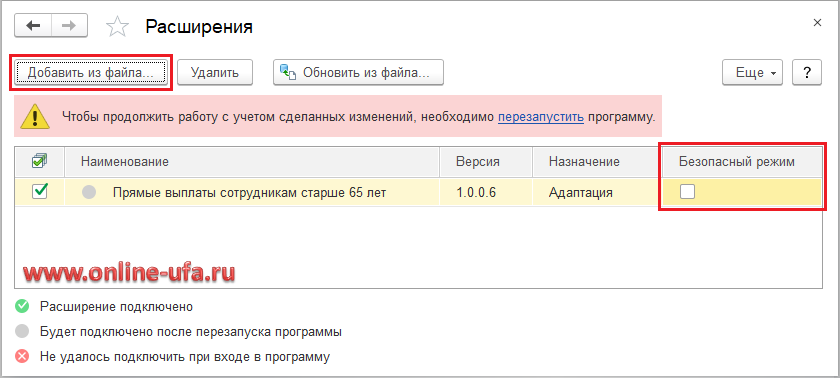This screenshot has height=378, width=840.
Task: Click the yellow warning triangle icon
Action: 35,117
